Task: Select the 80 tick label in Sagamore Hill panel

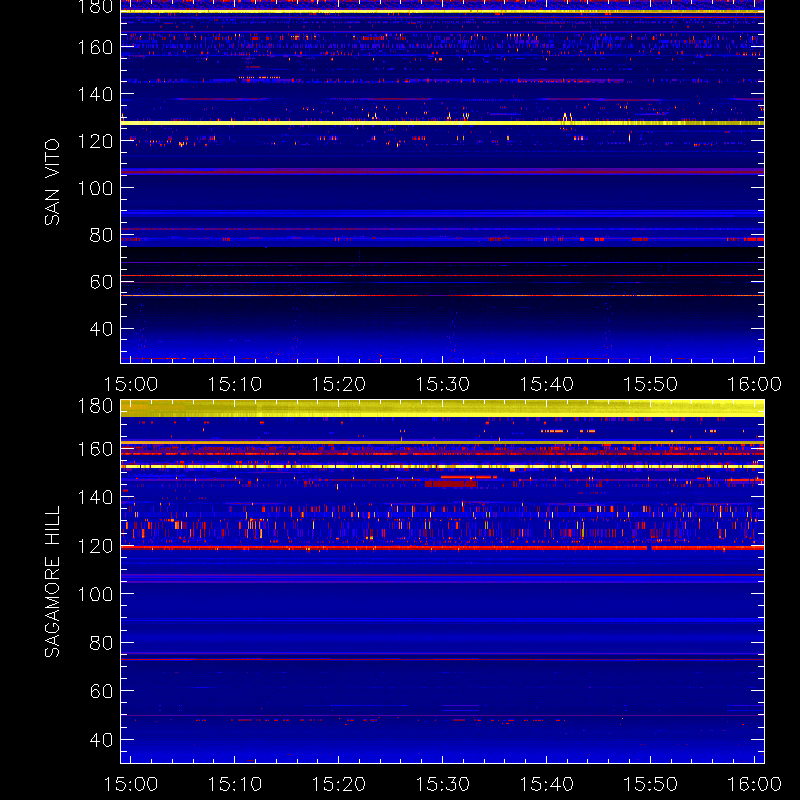Action: point(101,643)
